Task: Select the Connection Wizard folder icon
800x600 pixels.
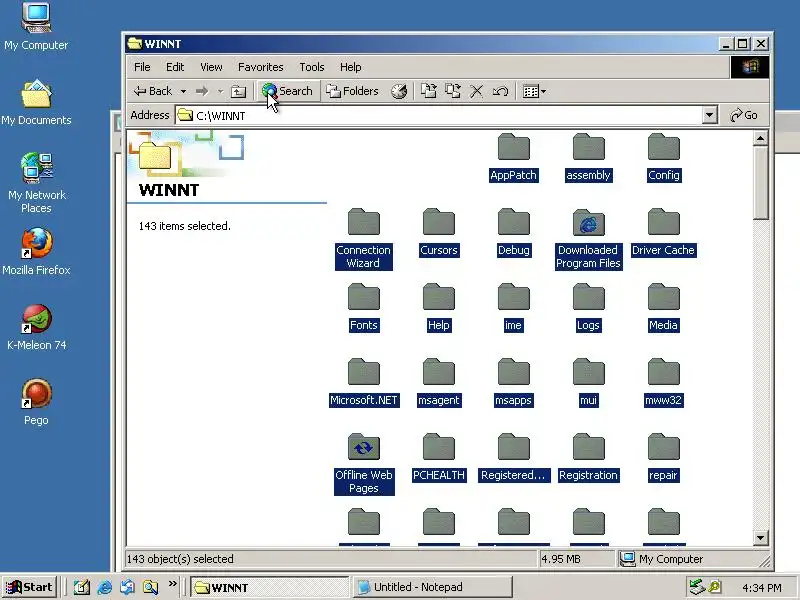Action: [363, 222]
